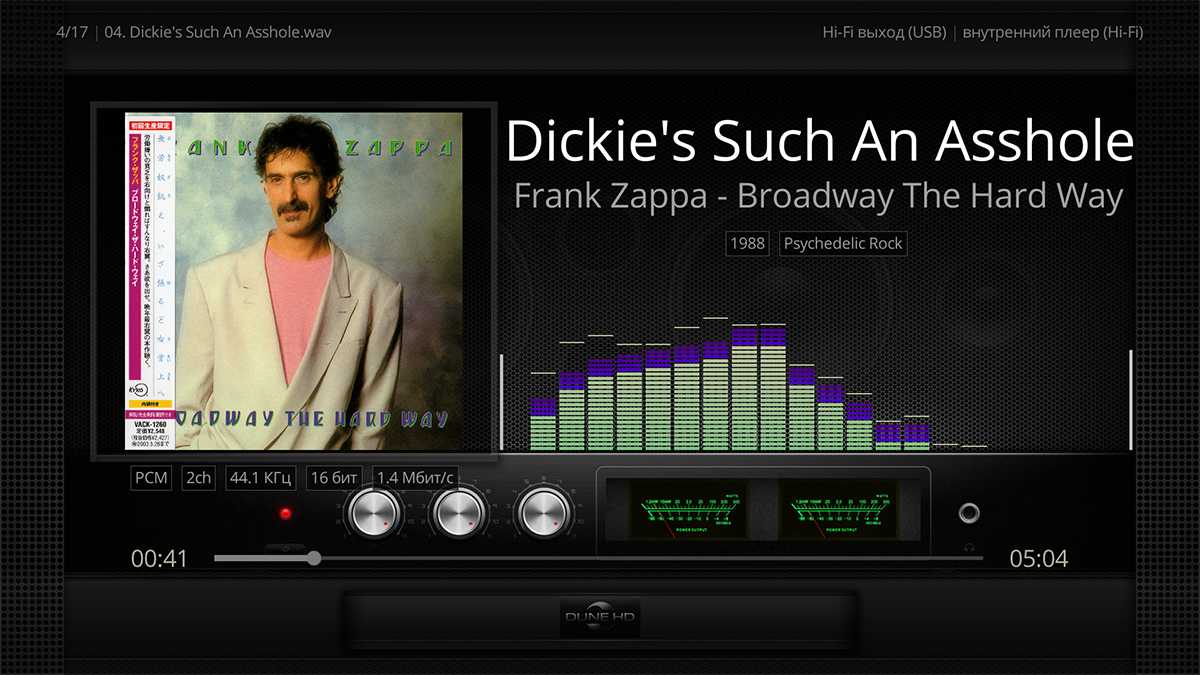The width and height of the screenshot is (1200, 675).
Task: Click the PCM format badge
Action: [151, 478]
